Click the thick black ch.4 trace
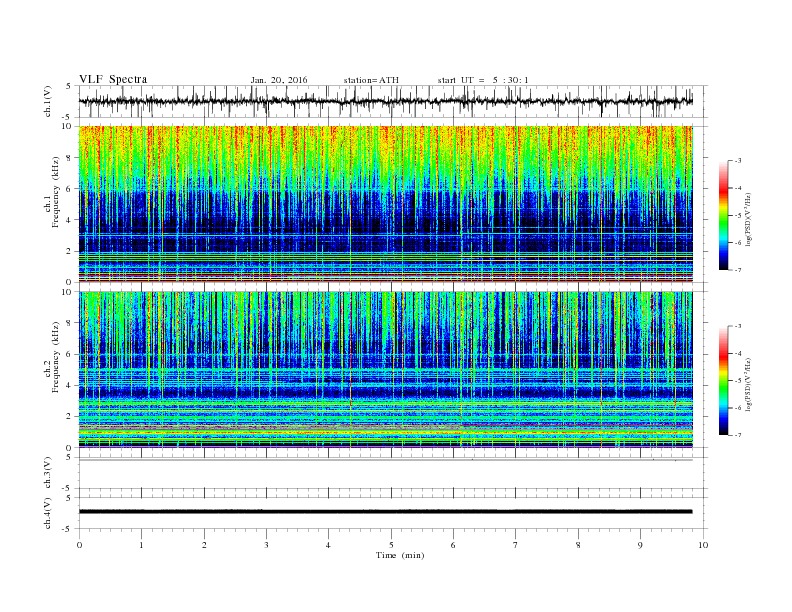Viewport: 792px width, 612px height. (386, 512)
